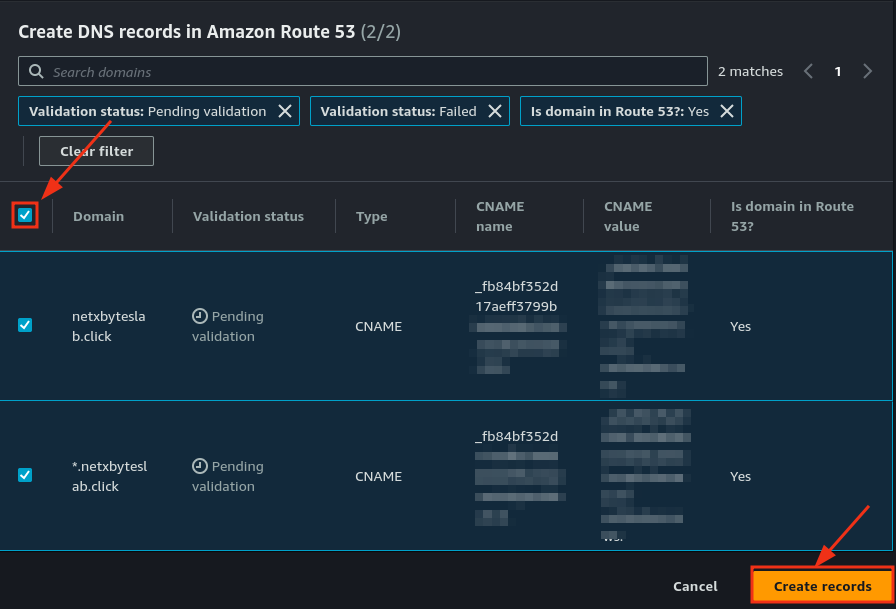Screen dimensions: 896x609
Task: Click the Type column header
Action: (371, 216)
